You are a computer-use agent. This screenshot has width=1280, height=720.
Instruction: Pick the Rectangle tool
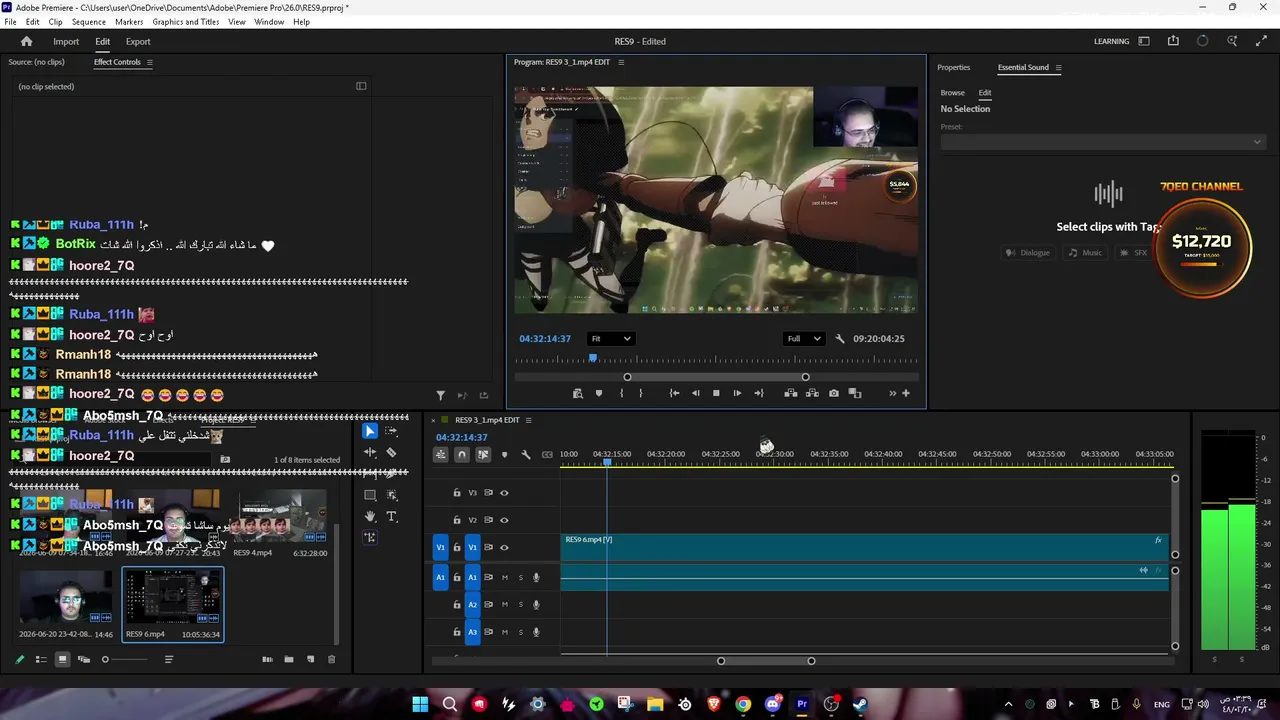coord(370,495)
